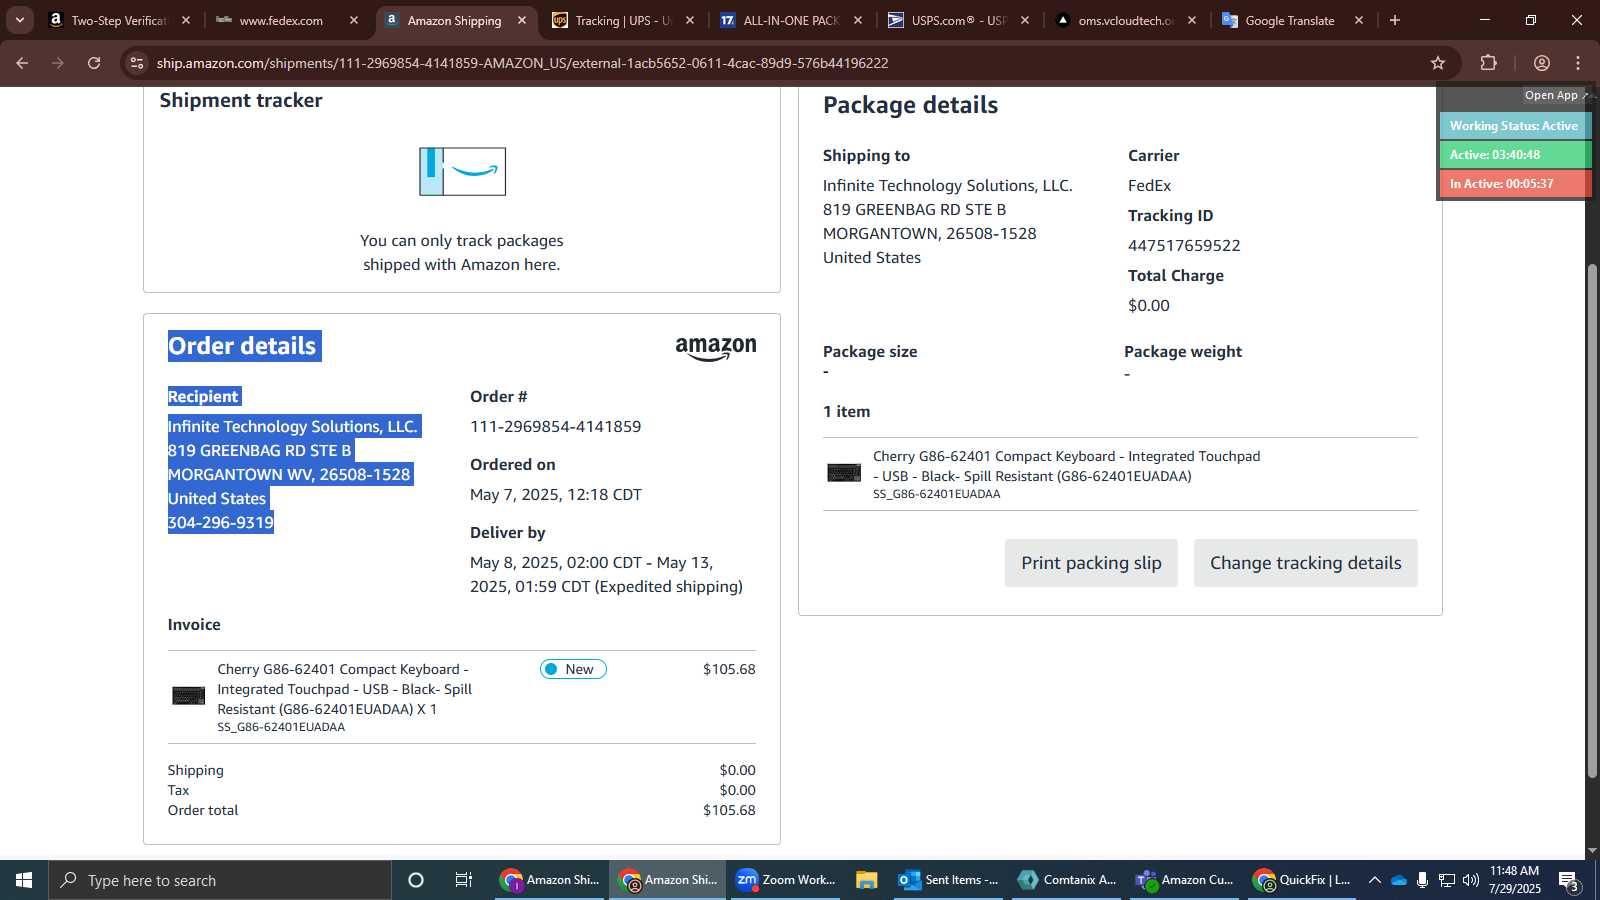Image resolution: width=1600 pixels, height=900 pixels.
Task: Click the Windows taskbar search box
Action: coord(220,880)
